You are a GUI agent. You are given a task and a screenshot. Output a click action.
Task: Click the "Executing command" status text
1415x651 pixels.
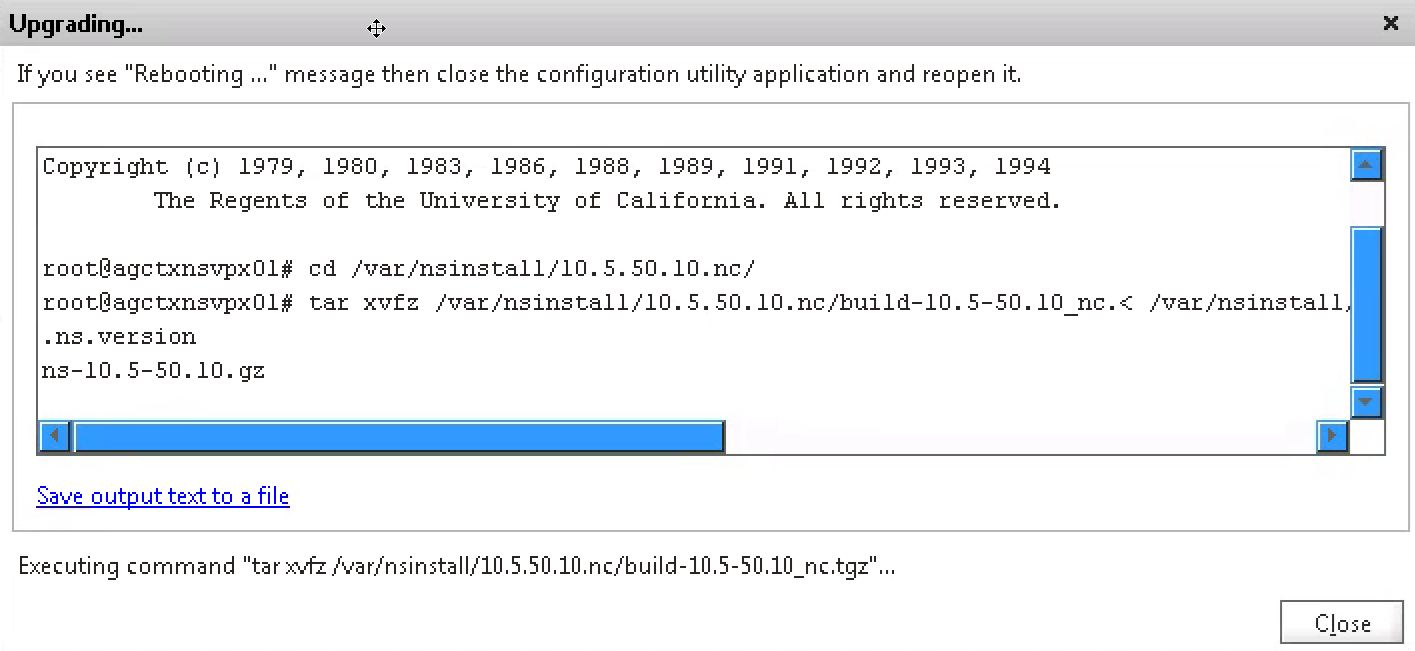click(x=456, y=566)
